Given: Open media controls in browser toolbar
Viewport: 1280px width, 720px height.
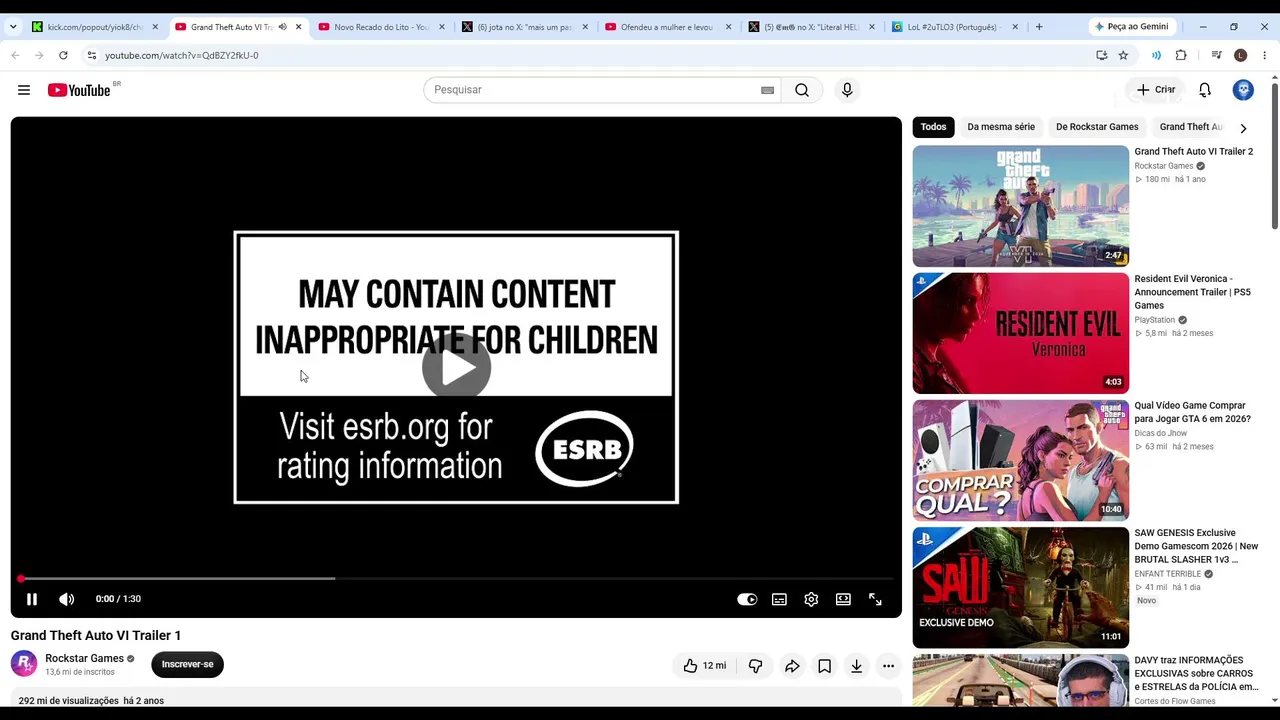Looking at the screenshot, I should pyautogui.click(x=1216, y=55).
